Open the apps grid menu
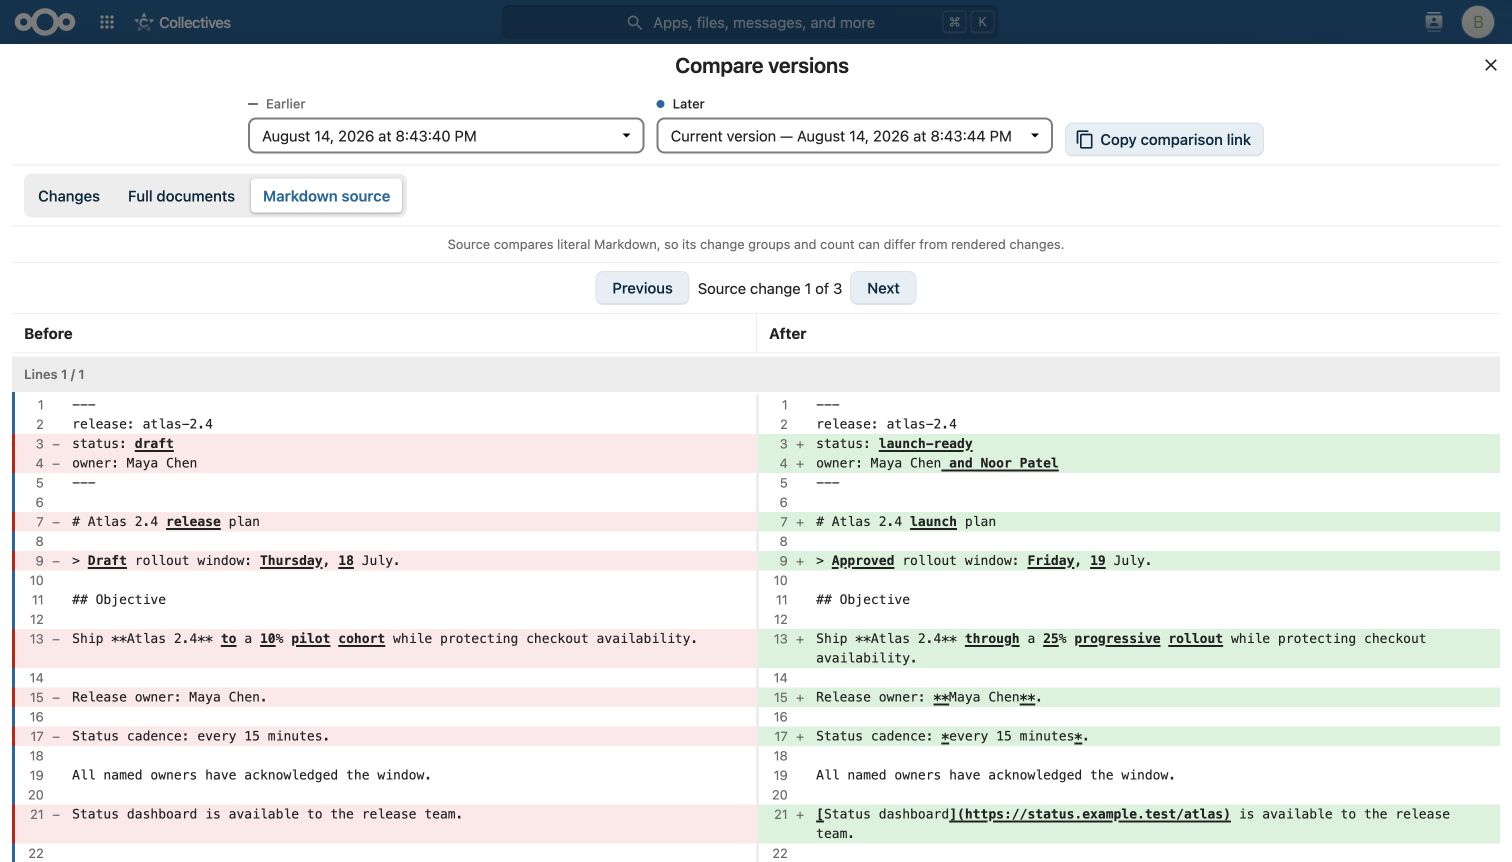This screenshot has width=1512, height=862. (x=107, y=22)
